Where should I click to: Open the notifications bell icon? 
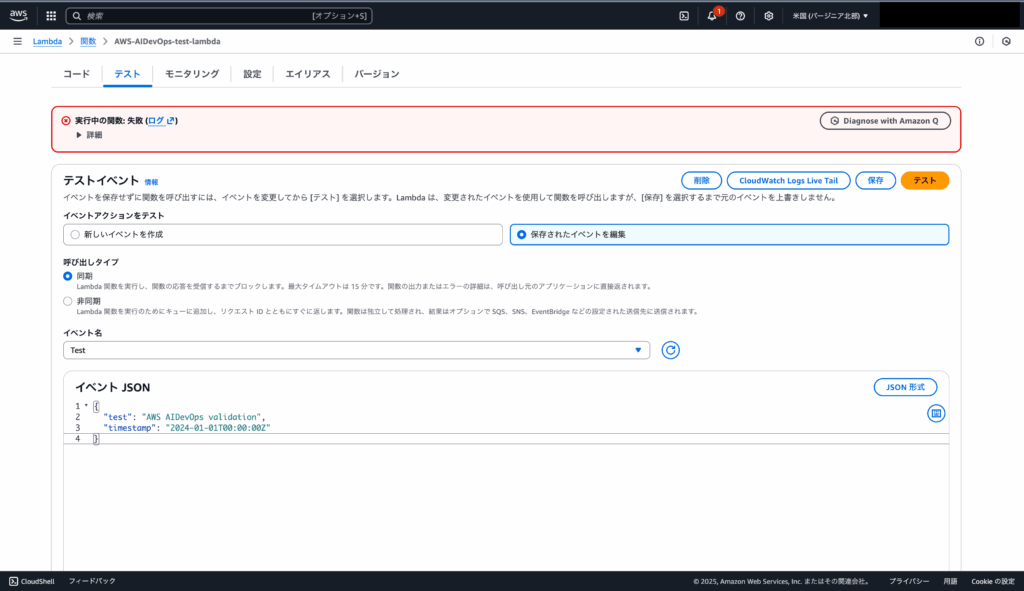712,16
